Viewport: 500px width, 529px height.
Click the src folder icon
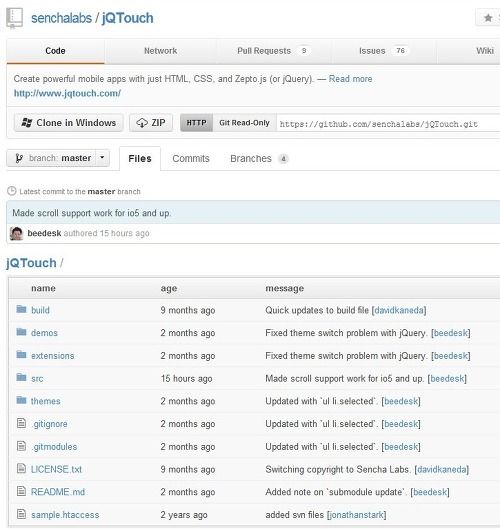(x=21, y=377)
